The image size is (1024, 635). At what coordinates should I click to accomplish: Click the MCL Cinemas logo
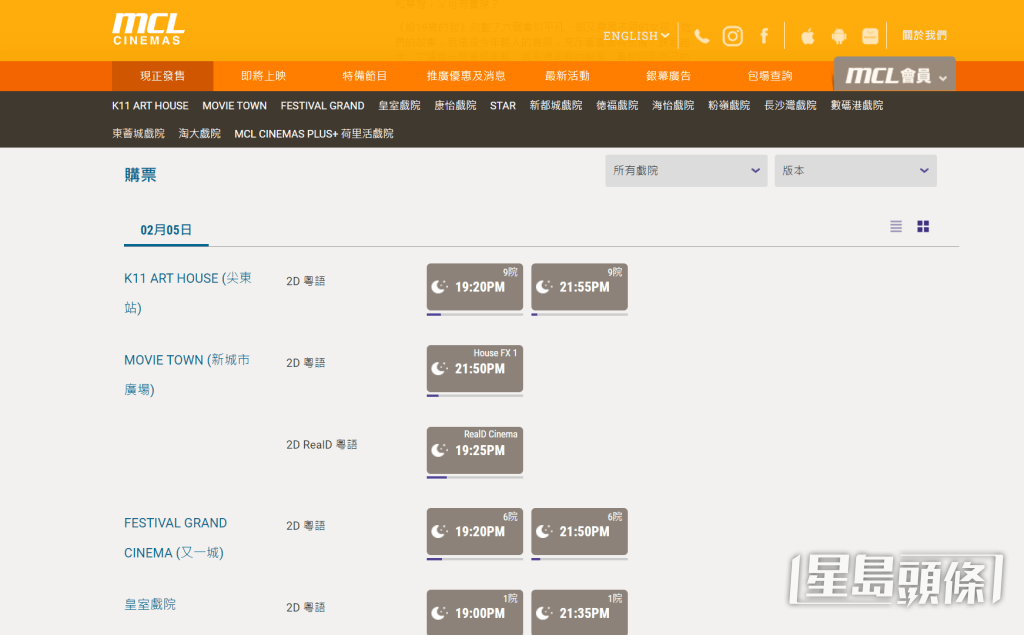point(148,29)
